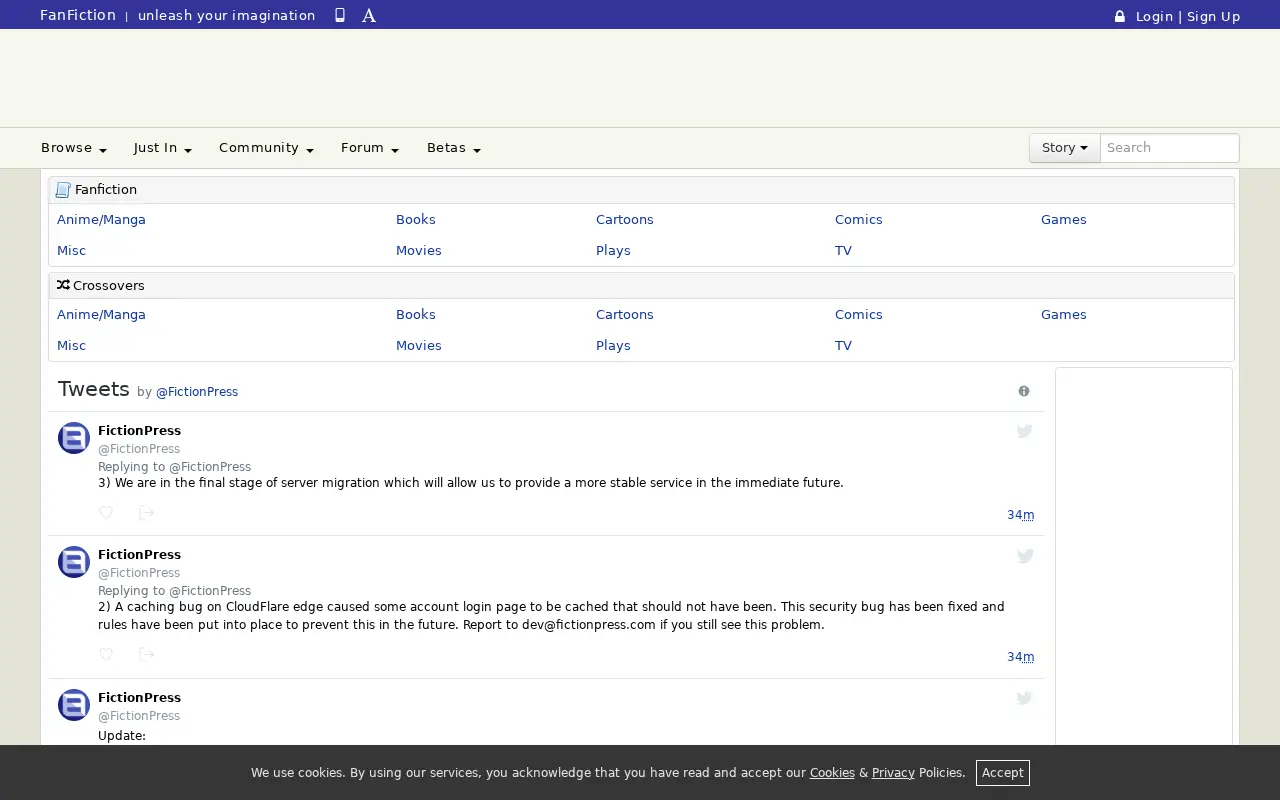Screen dimensions: 1280x800
Task: Open the Story search type dropdown
Action: click(x=1065, y=148)
